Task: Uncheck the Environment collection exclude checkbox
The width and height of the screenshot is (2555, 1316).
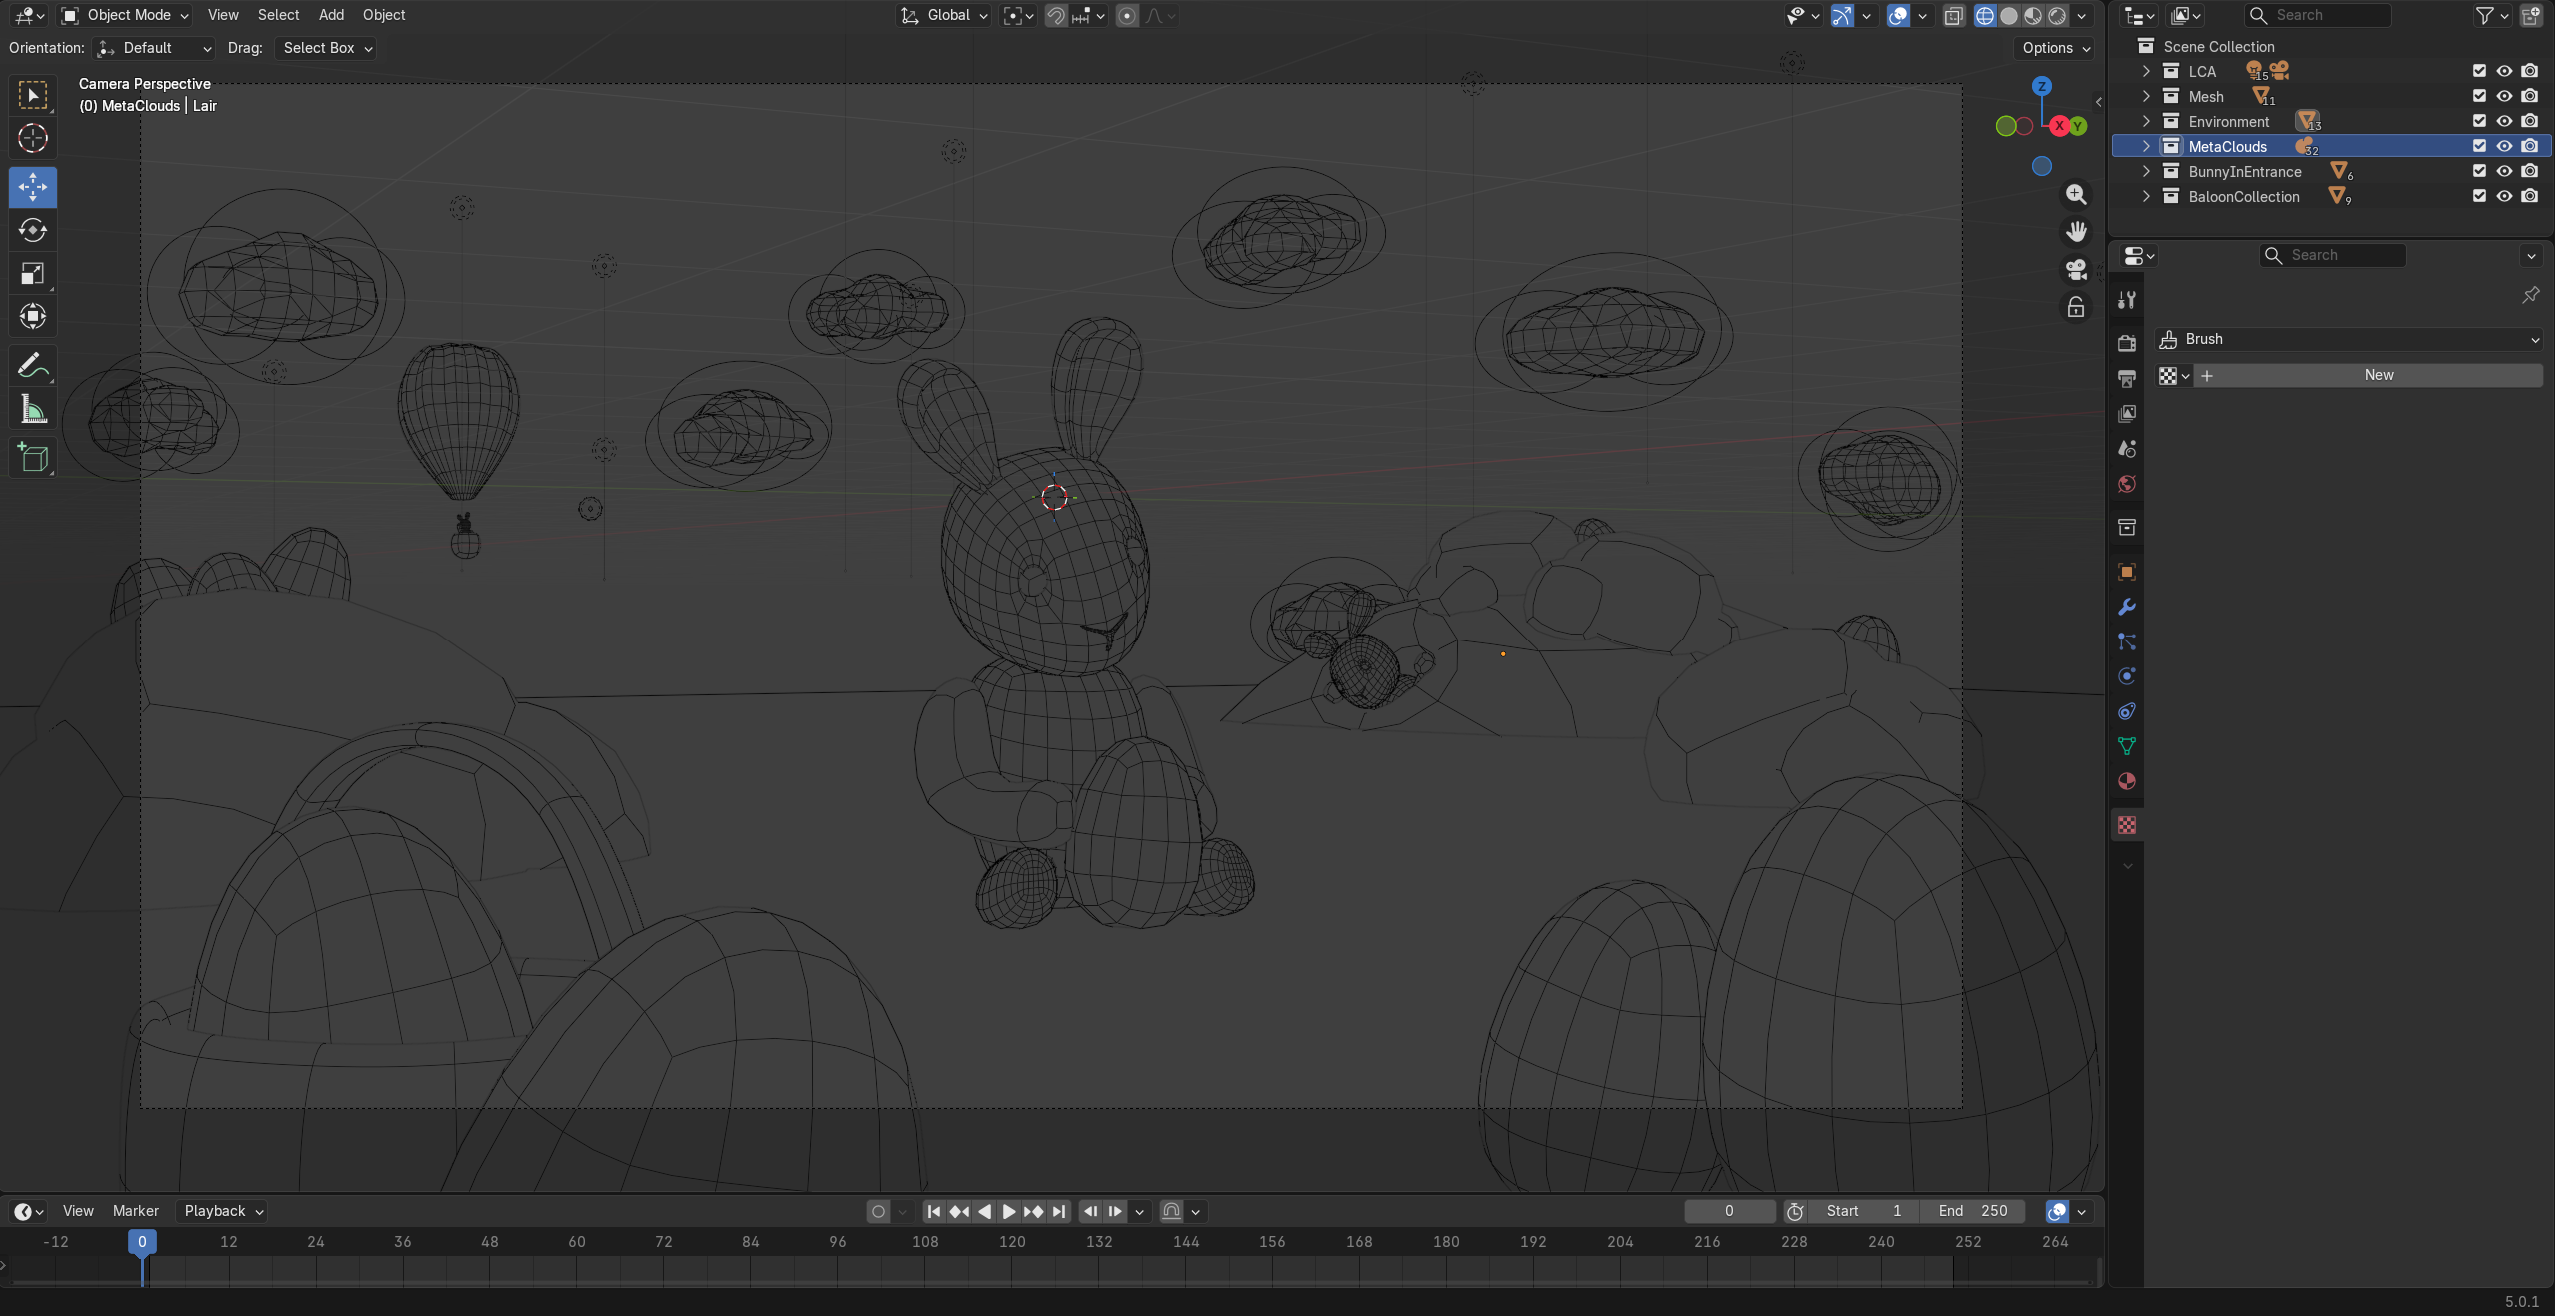Action: (2479, 121)
